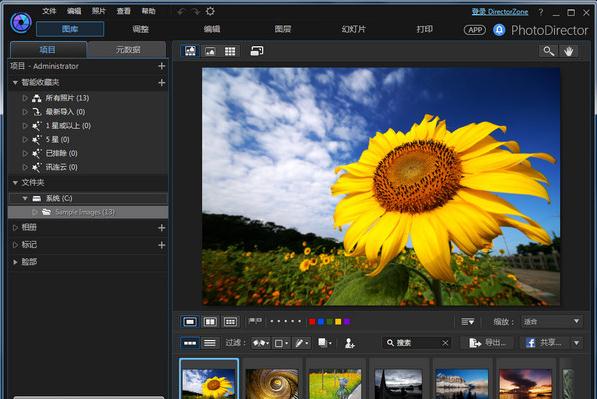
Task: Open the label square filter dropdown
Action: 281,343
